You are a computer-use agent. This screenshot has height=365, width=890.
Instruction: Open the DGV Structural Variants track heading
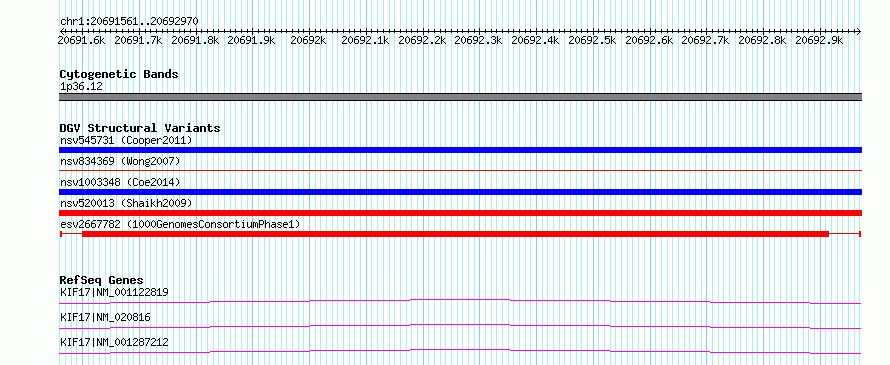(x=140, y=128)
